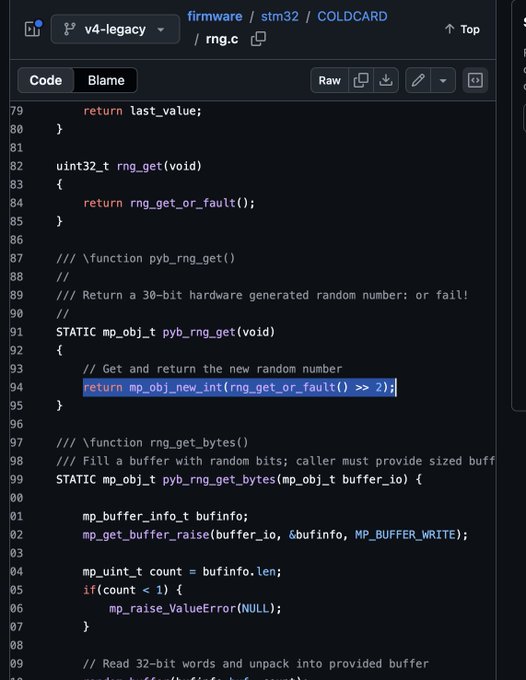
Task: Switch to the Code tab
Action: point(46,80)
